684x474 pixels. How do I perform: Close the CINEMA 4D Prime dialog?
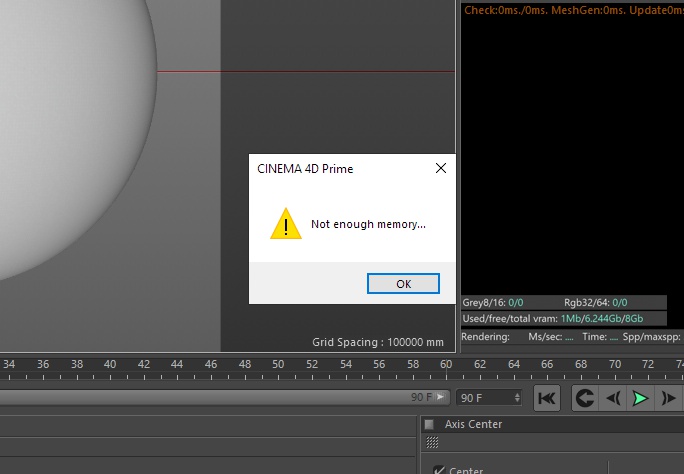point(441,168)
